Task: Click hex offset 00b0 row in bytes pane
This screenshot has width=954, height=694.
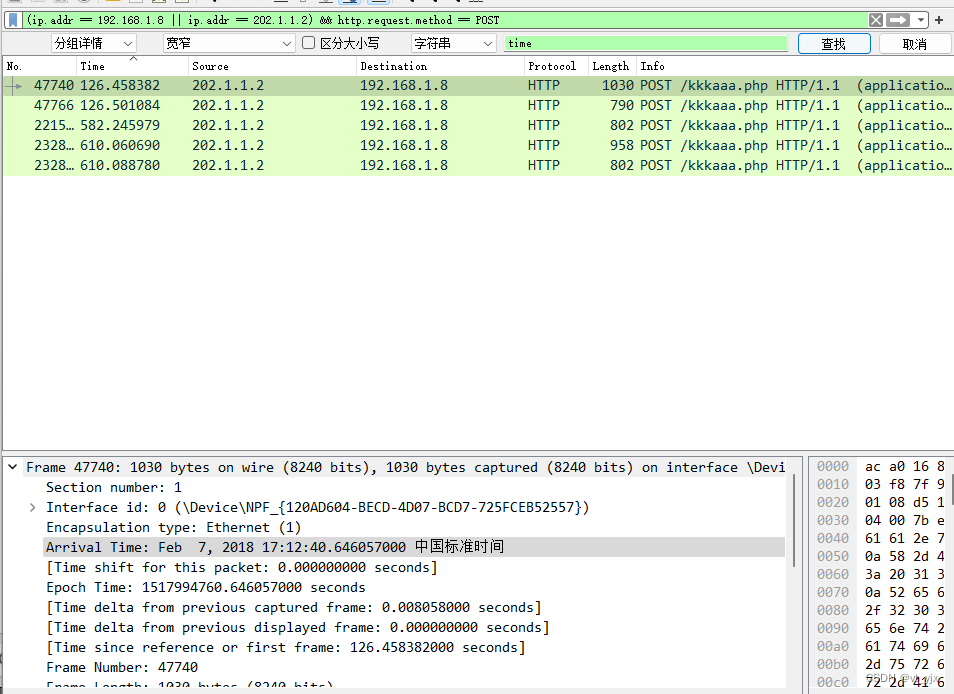Action: [x=881, y=664]
